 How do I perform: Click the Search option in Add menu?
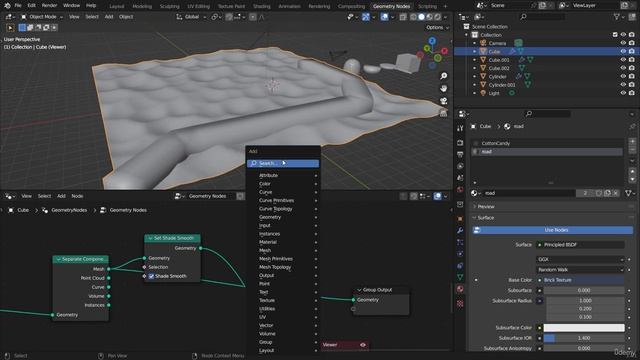coord(283,163)
